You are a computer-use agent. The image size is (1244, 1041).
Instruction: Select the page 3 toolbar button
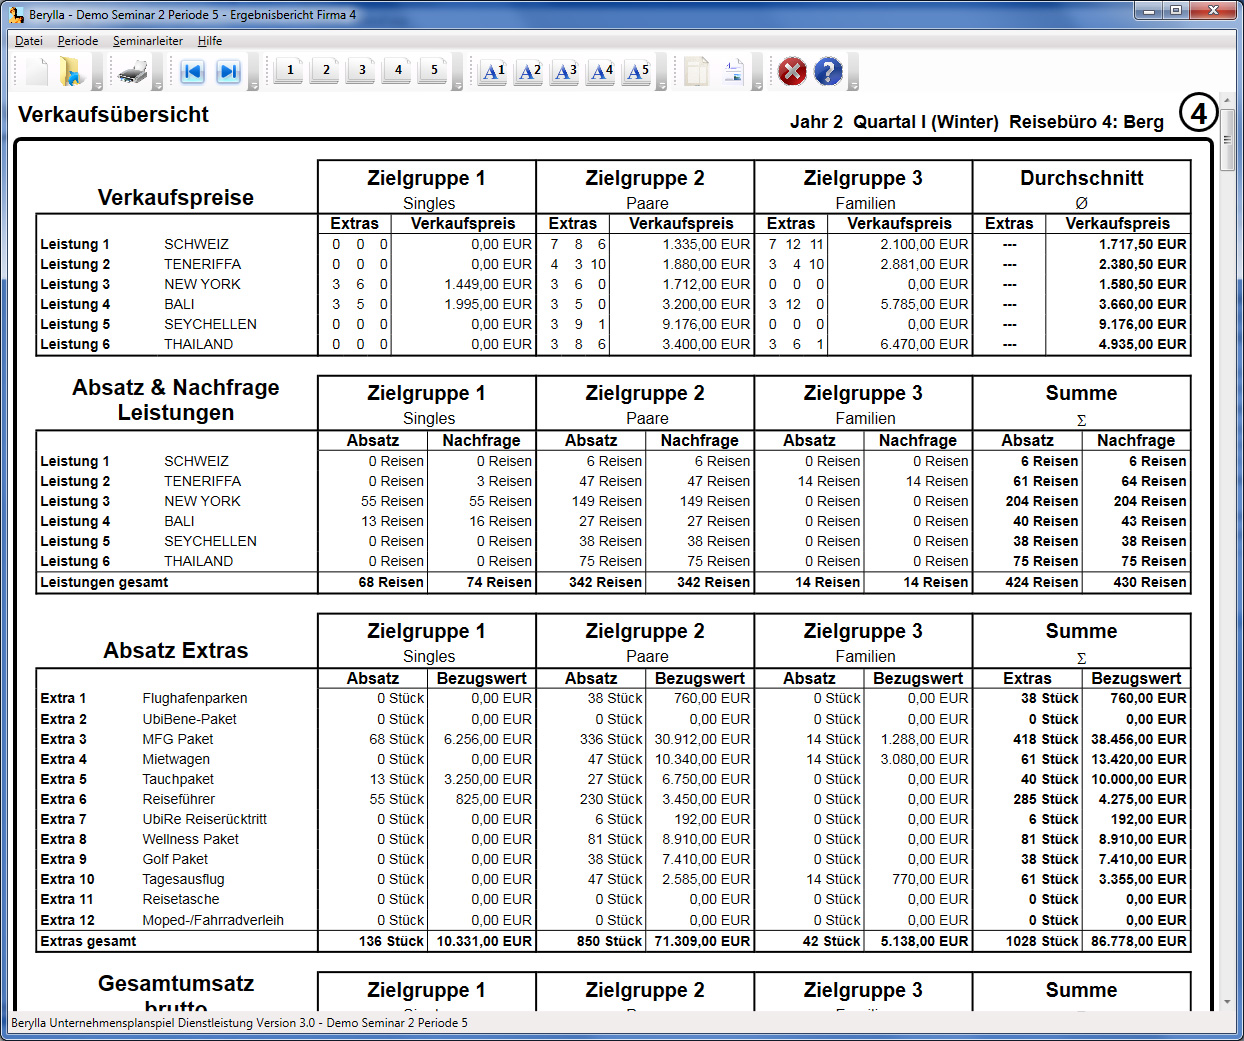pyautogui.click(x=362, y=70)
